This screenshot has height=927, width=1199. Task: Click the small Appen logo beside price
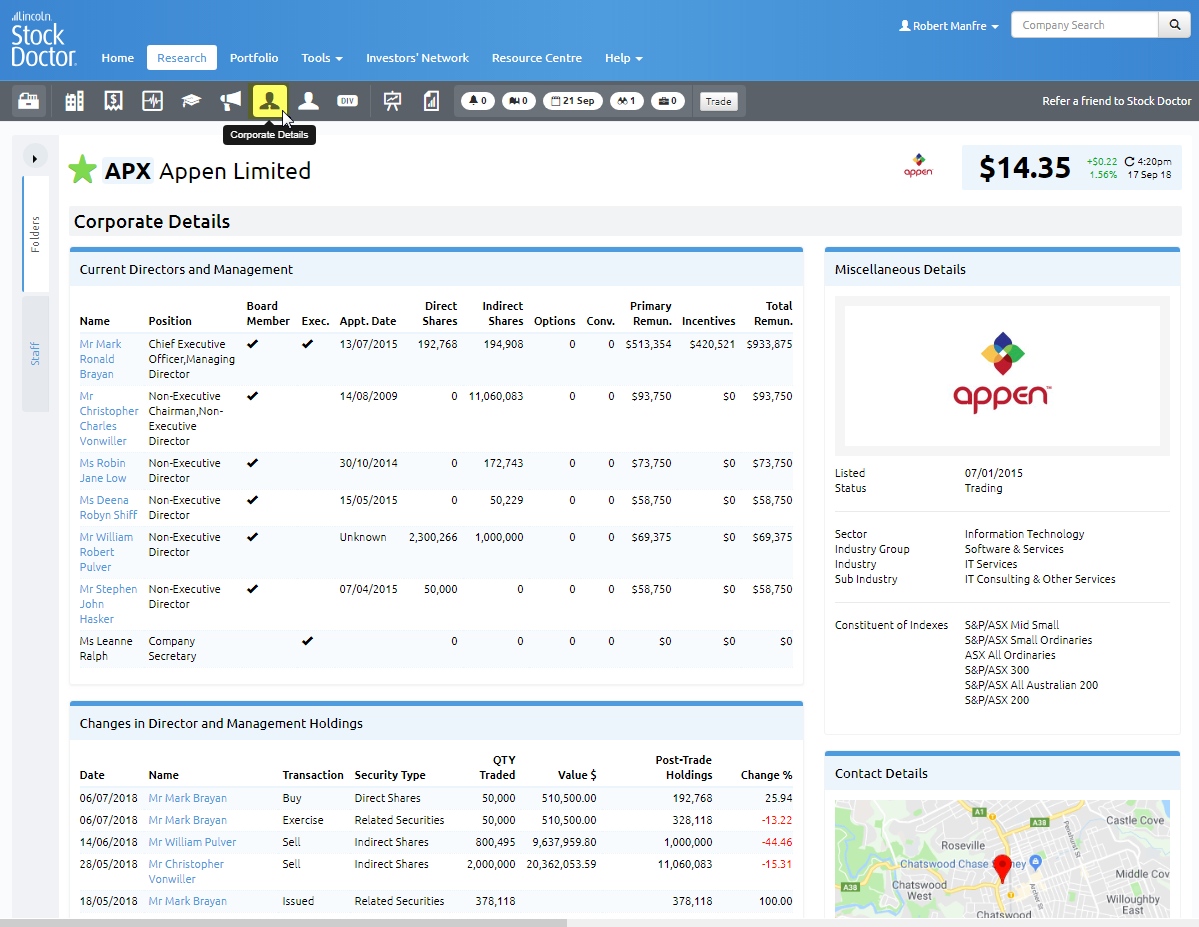918,165
